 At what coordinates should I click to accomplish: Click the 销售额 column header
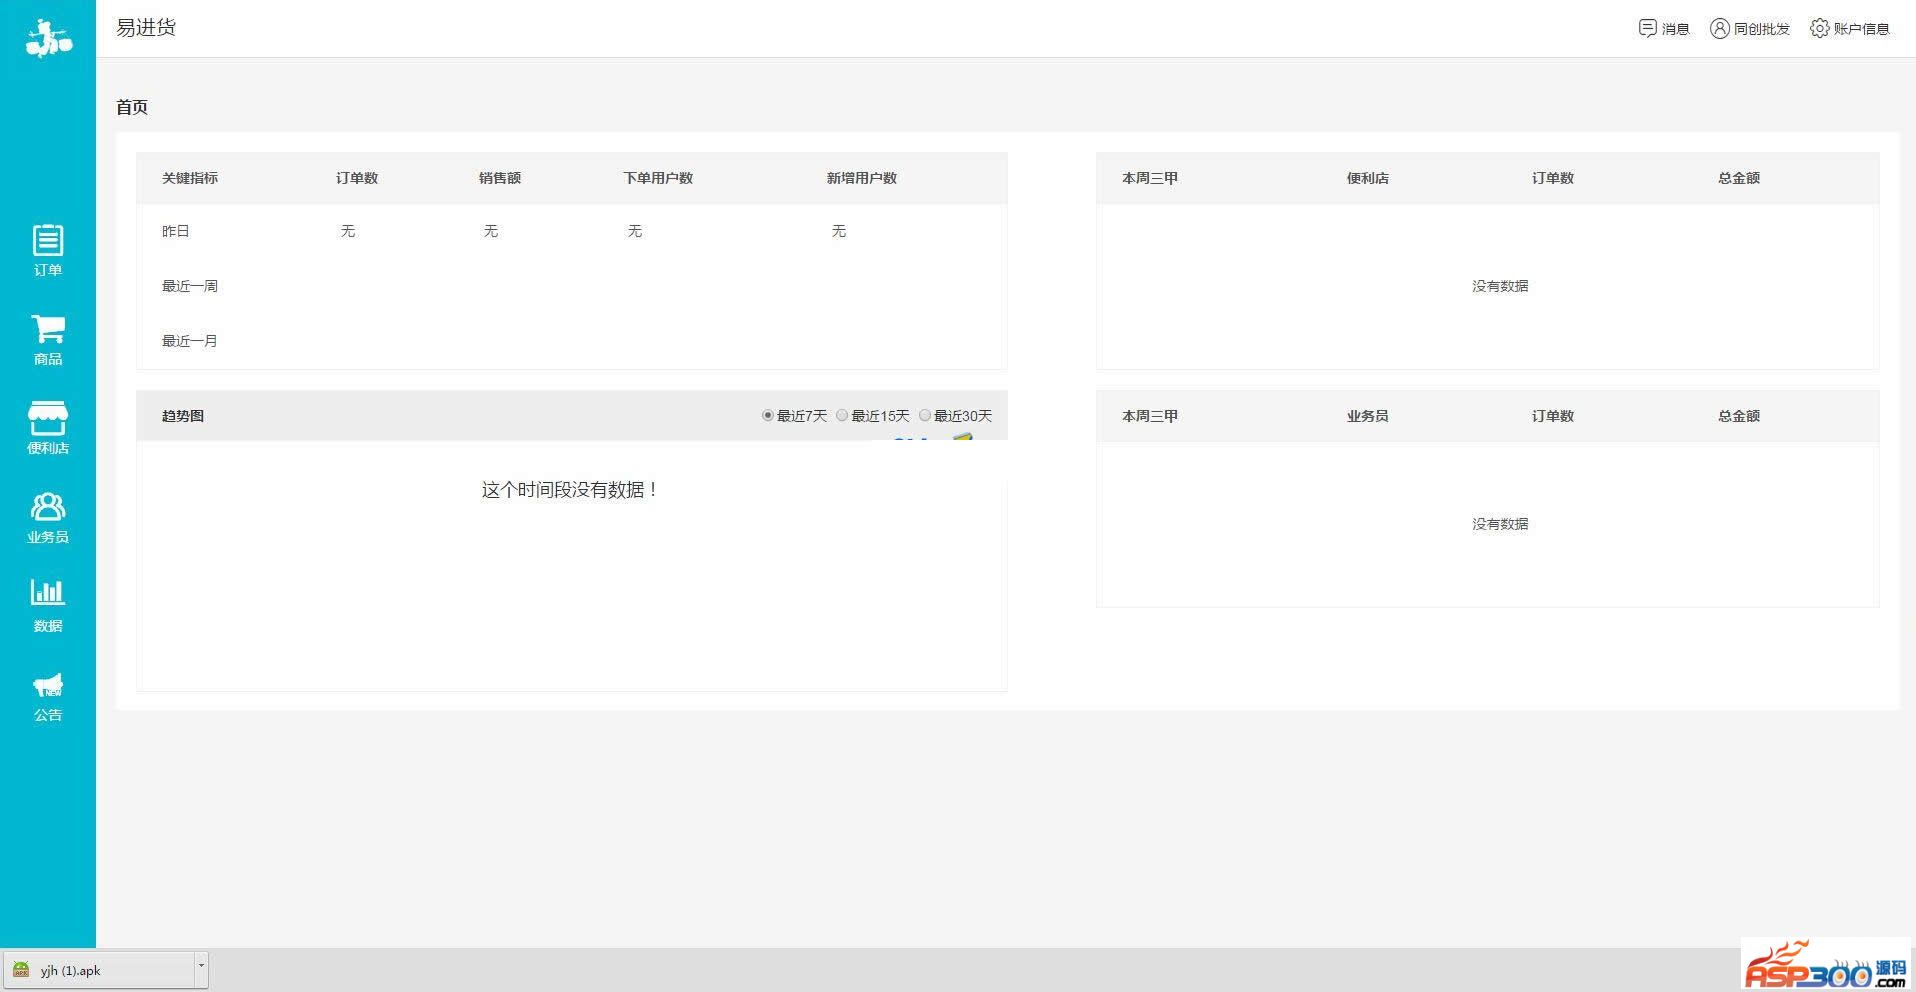pyautogui.click(x=500, y=178)
